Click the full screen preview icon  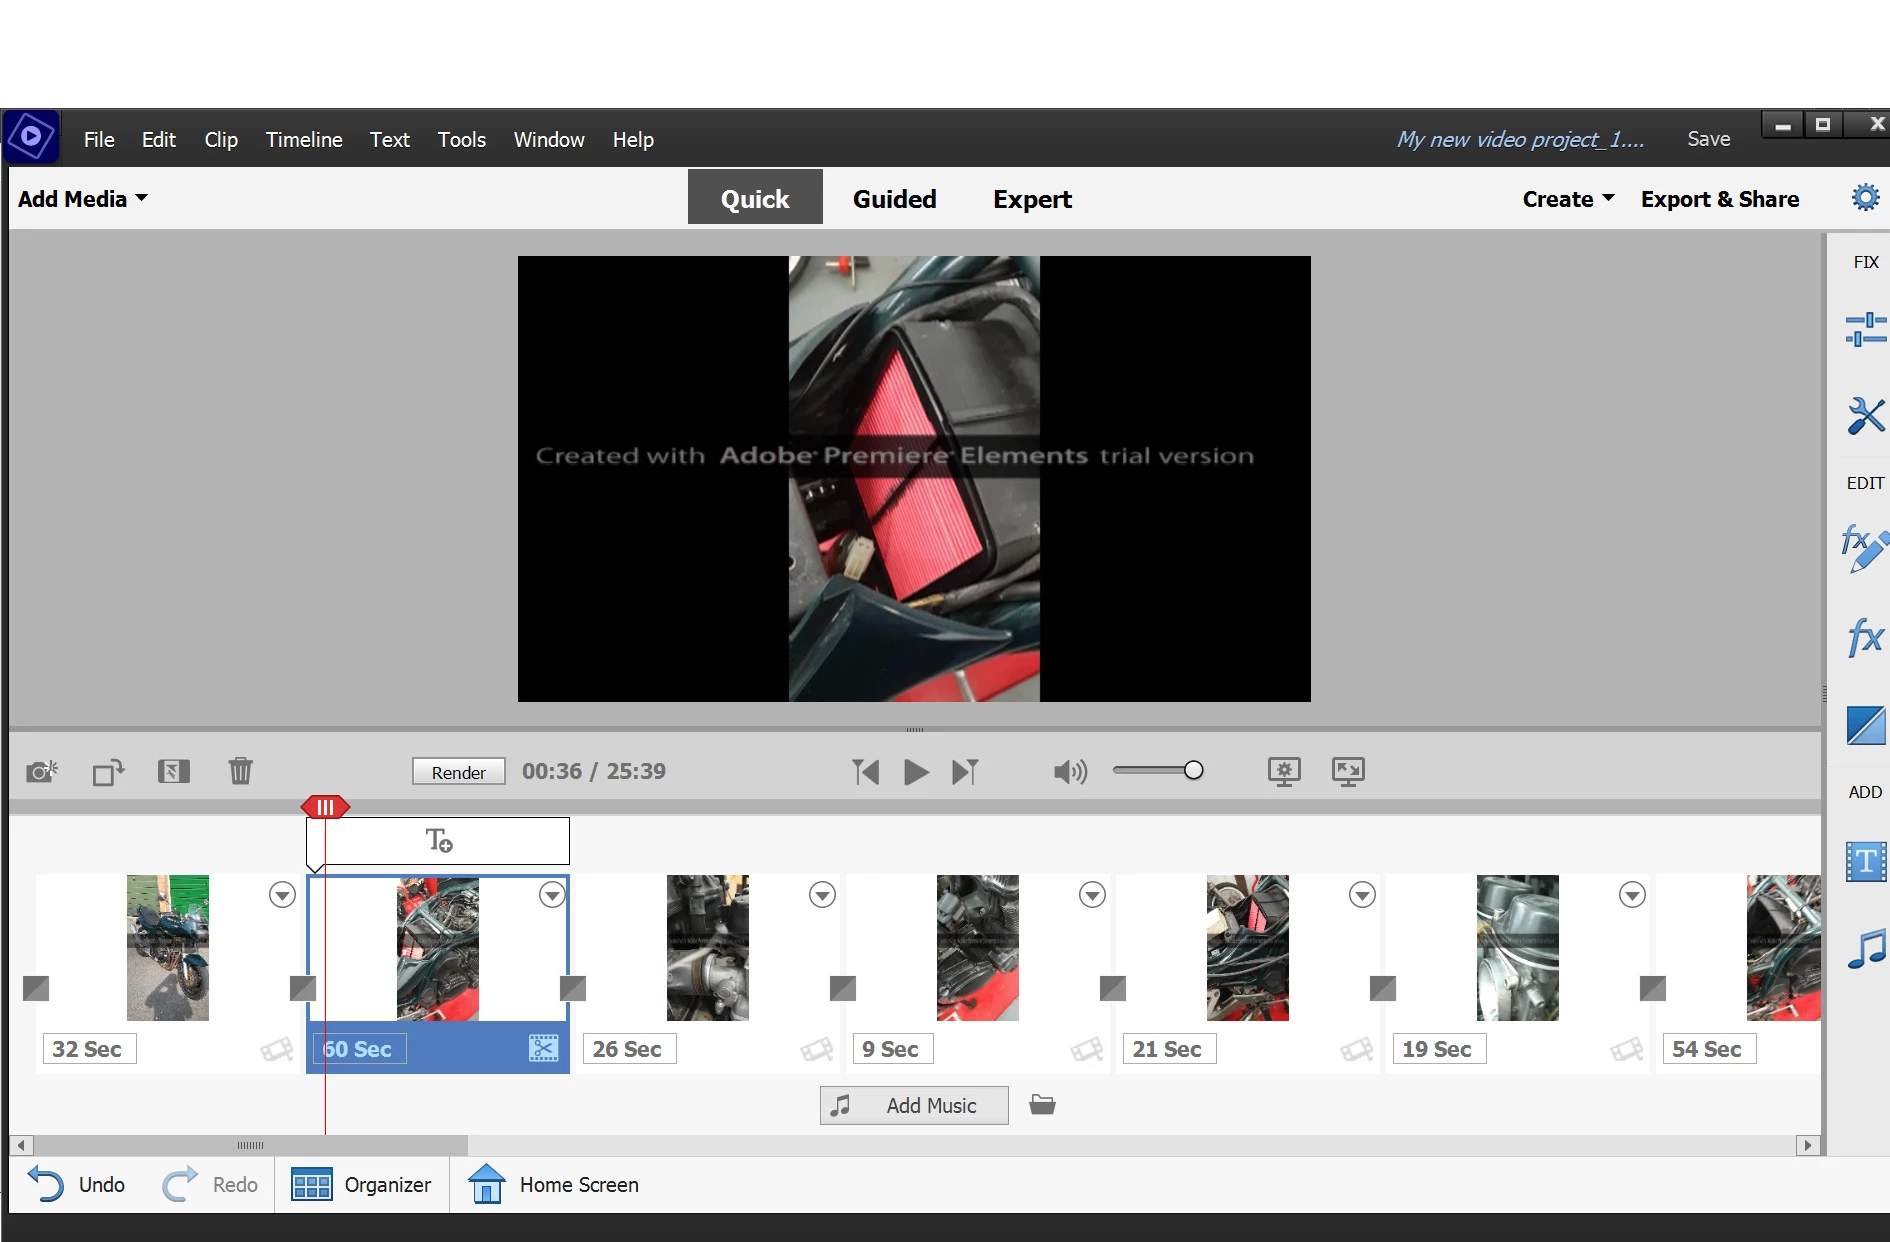pos(1348,771)
